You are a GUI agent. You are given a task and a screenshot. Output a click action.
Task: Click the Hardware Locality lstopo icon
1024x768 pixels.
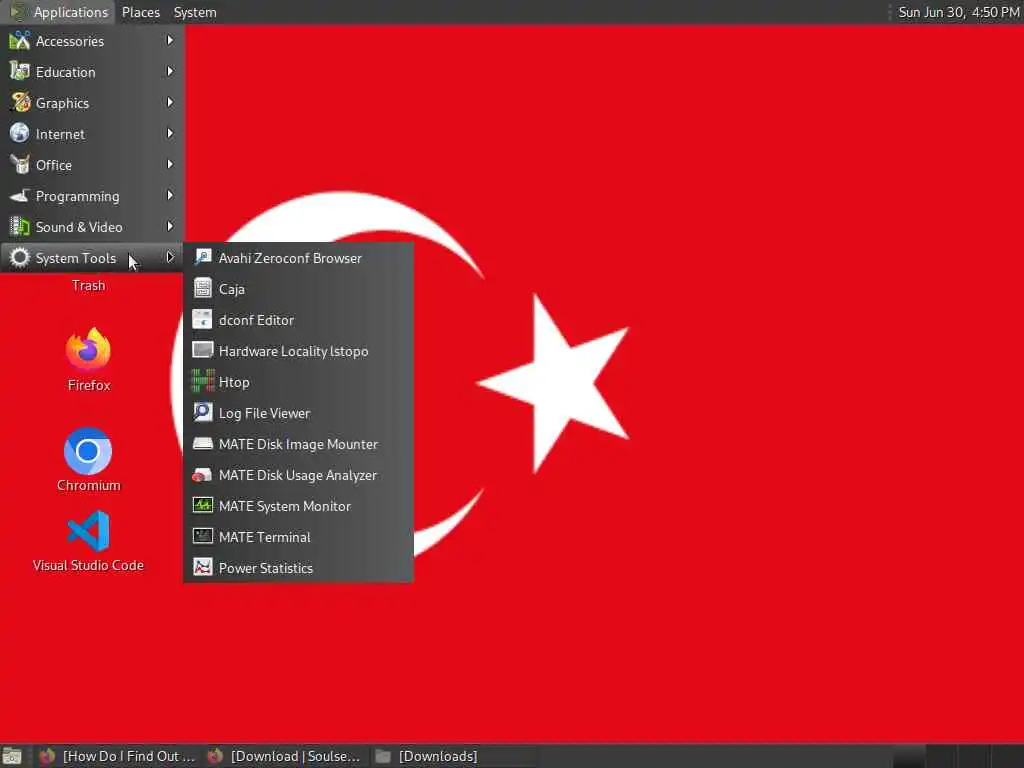click(202, 351)
